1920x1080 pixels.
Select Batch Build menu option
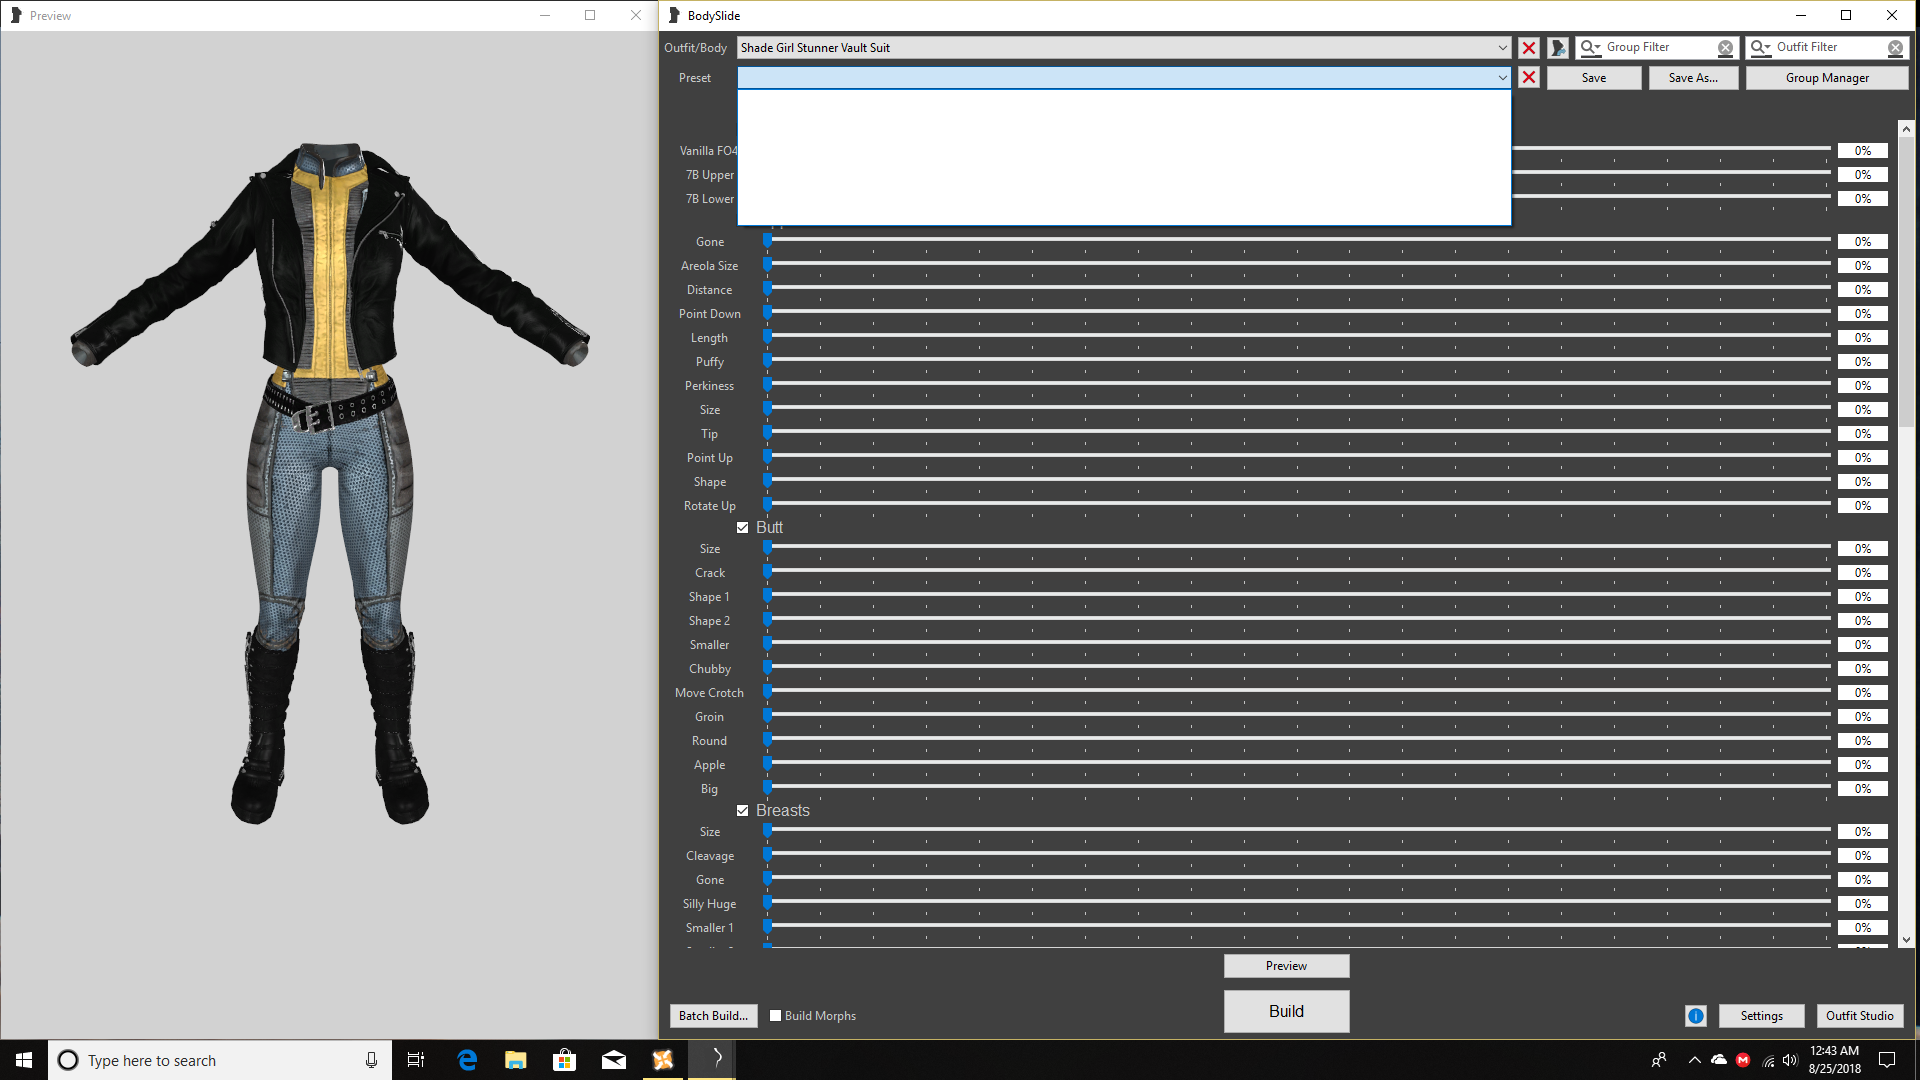(x=713, y=1015)
